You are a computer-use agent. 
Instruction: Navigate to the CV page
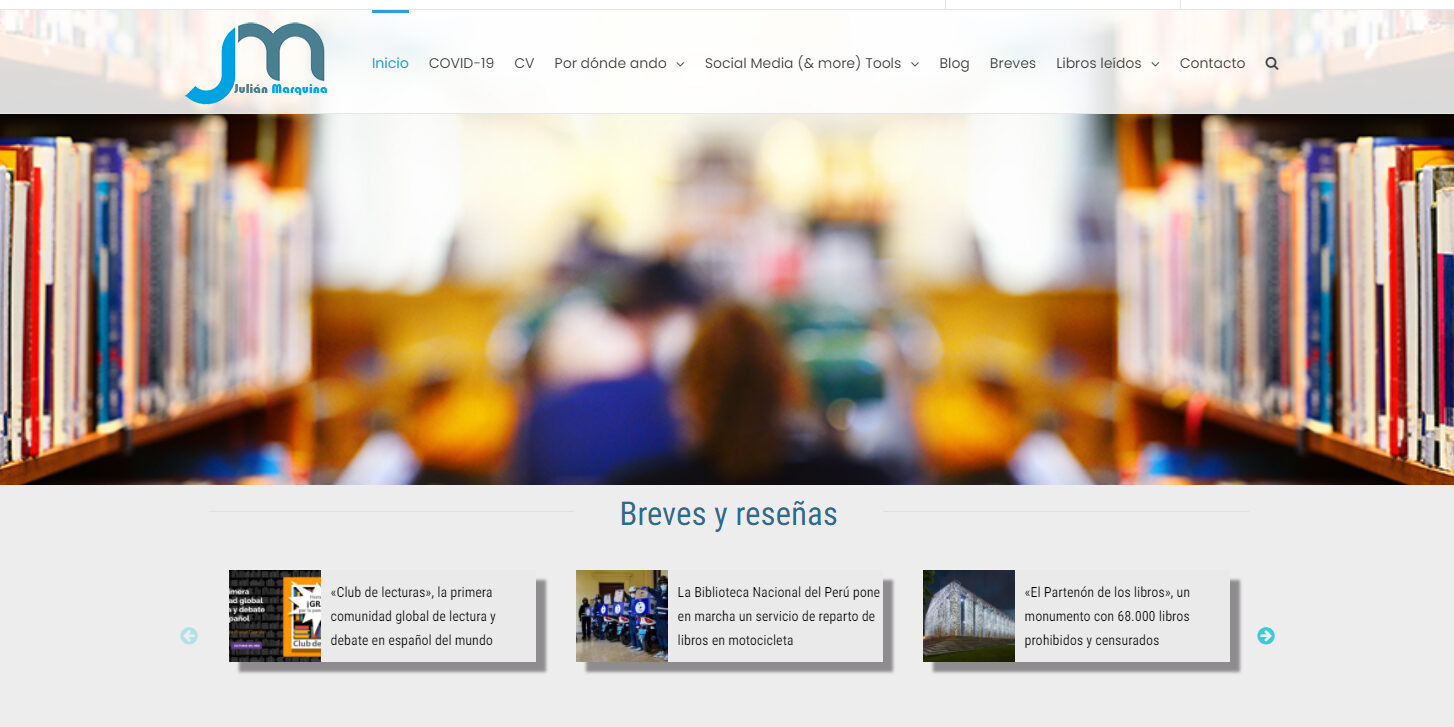(x=524, y=63)
